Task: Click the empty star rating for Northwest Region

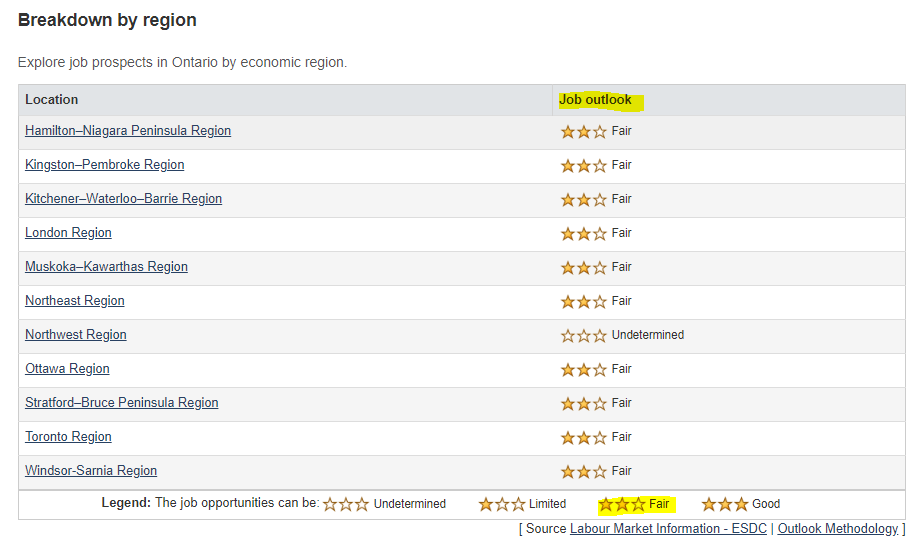Action: coord(584,336)
